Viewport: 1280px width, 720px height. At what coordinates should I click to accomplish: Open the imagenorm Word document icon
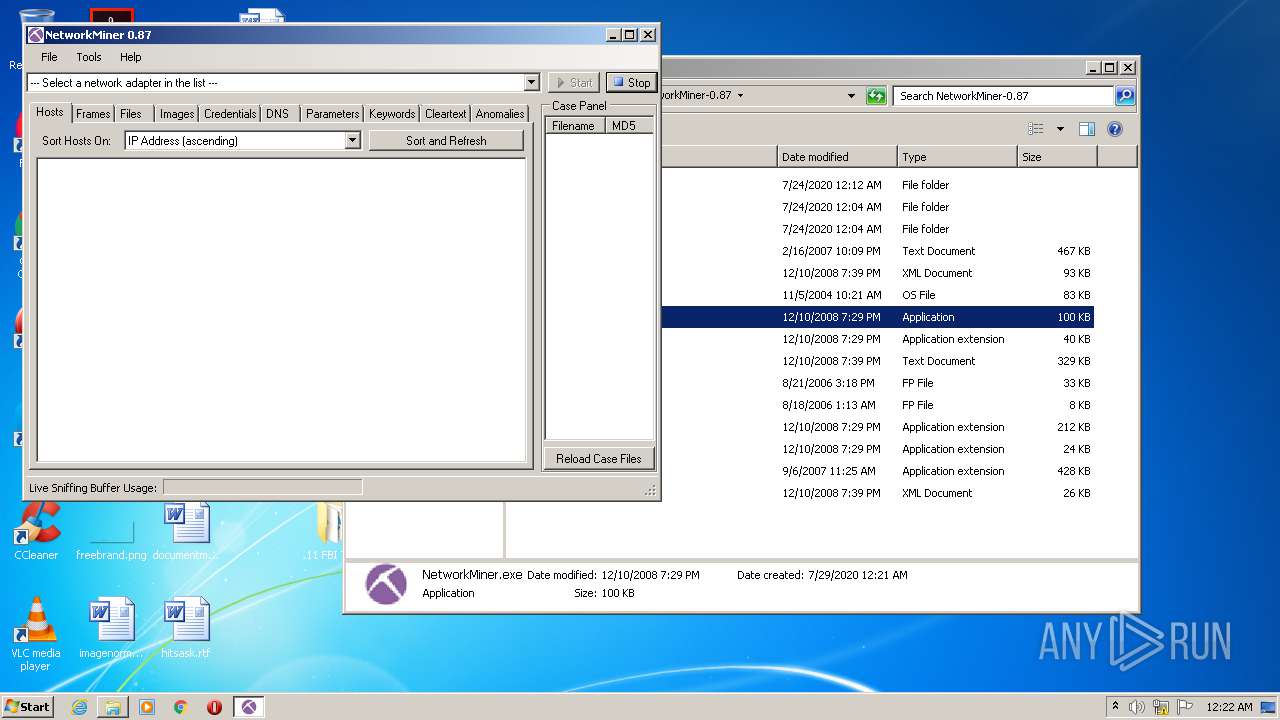111,628
